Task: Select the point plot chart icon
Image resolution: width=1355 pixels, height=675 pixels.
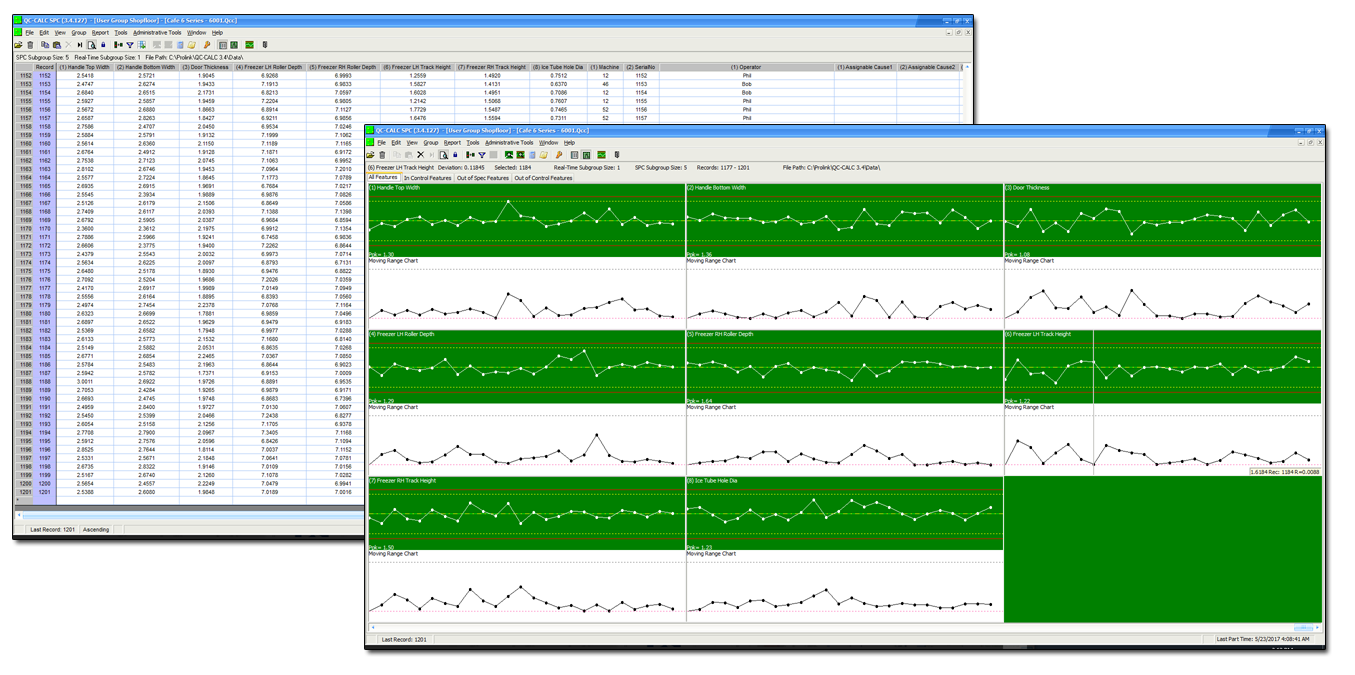Action: 117,44
